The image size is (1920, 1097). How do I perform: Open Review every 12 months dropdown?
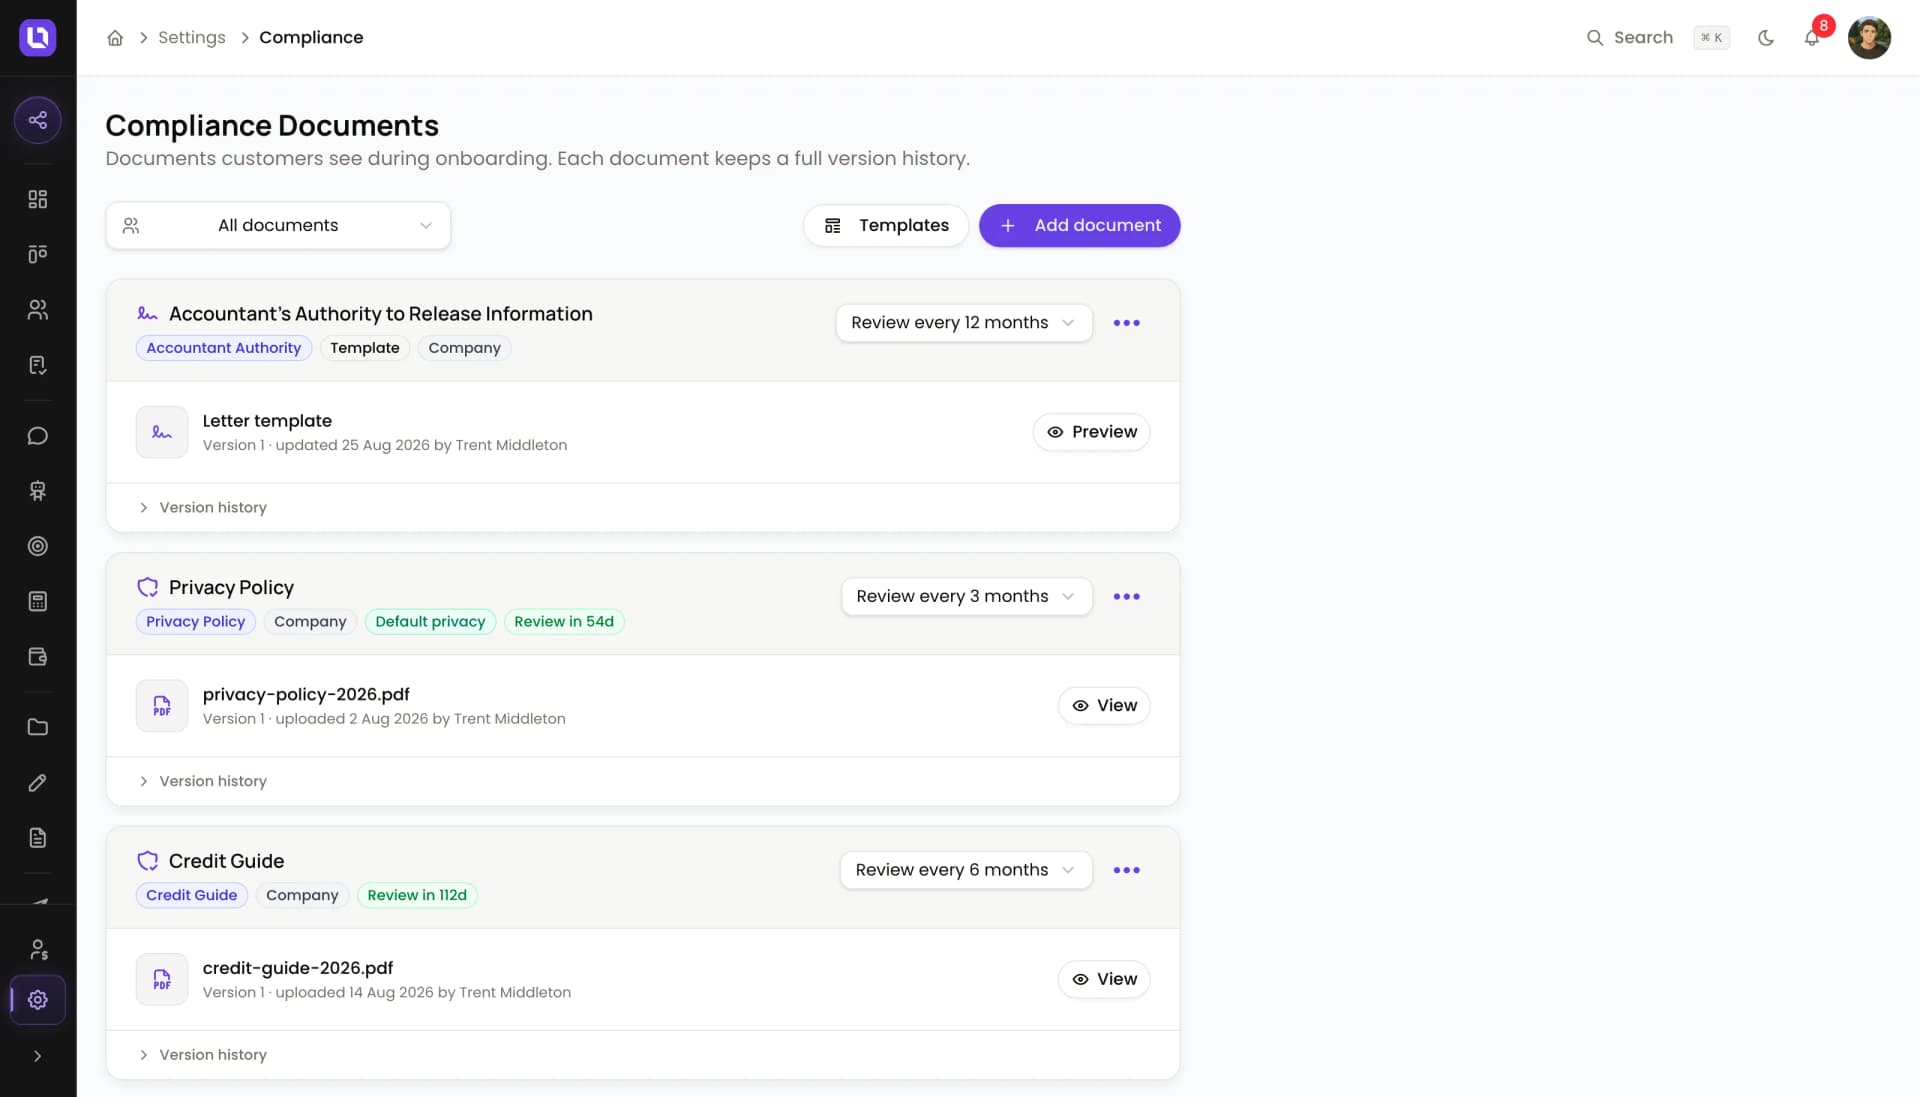pyautogui.click(x=964, y=323)
